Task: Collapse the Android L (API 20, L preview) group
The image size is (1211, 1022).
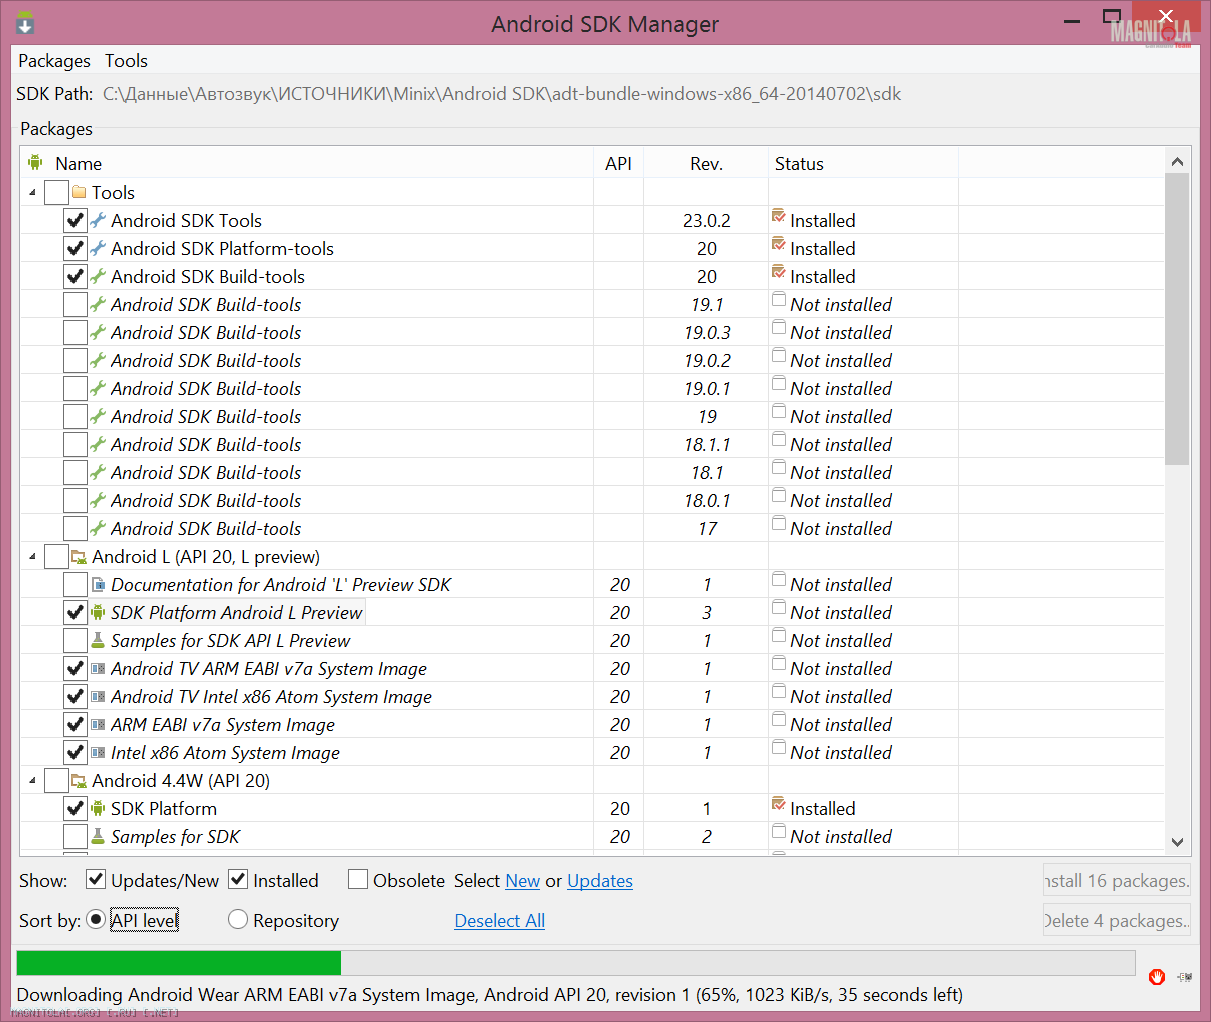Action: coord(32,556)
